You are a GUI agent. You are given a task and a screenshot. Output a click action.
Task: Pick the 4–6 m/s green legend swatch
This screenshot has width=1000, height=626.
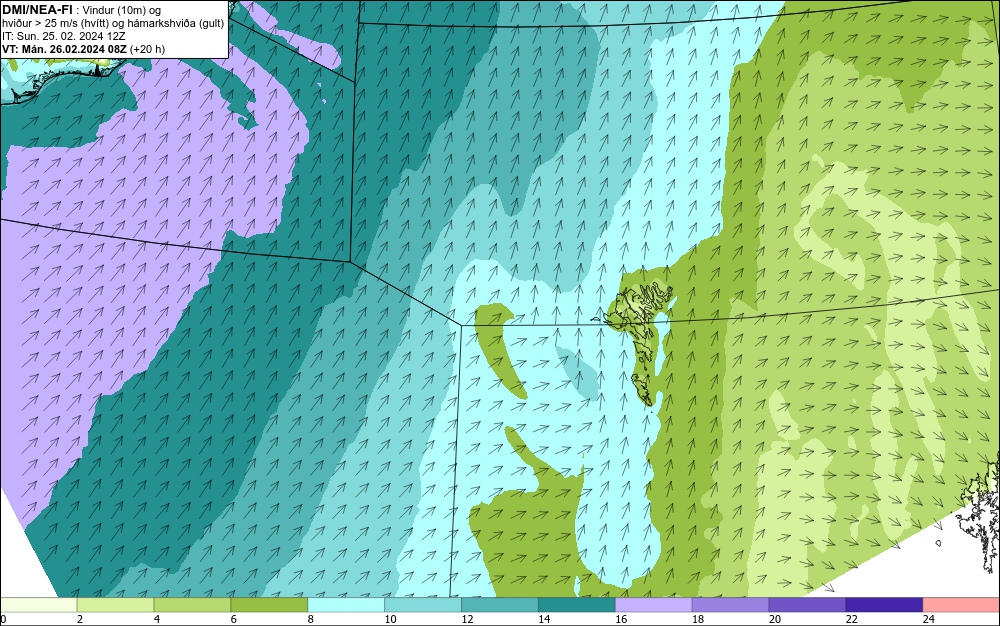tap(192, 605)
